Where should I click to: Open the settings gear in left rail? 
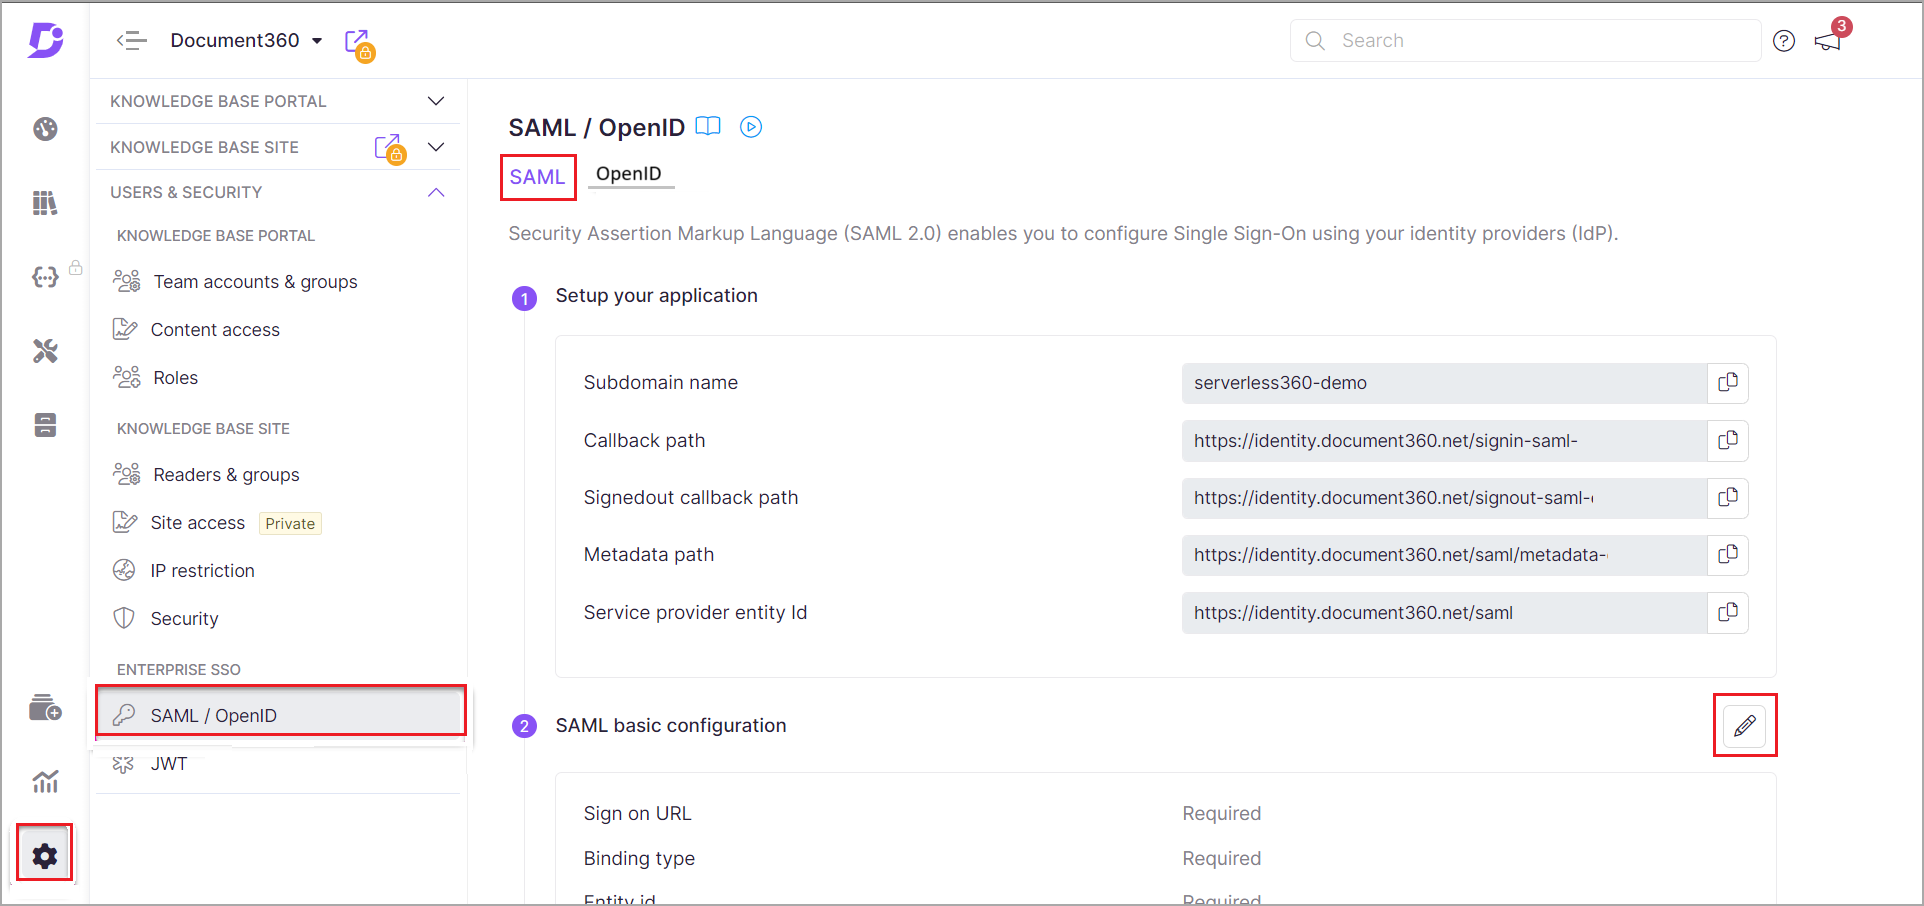(45, 855)
